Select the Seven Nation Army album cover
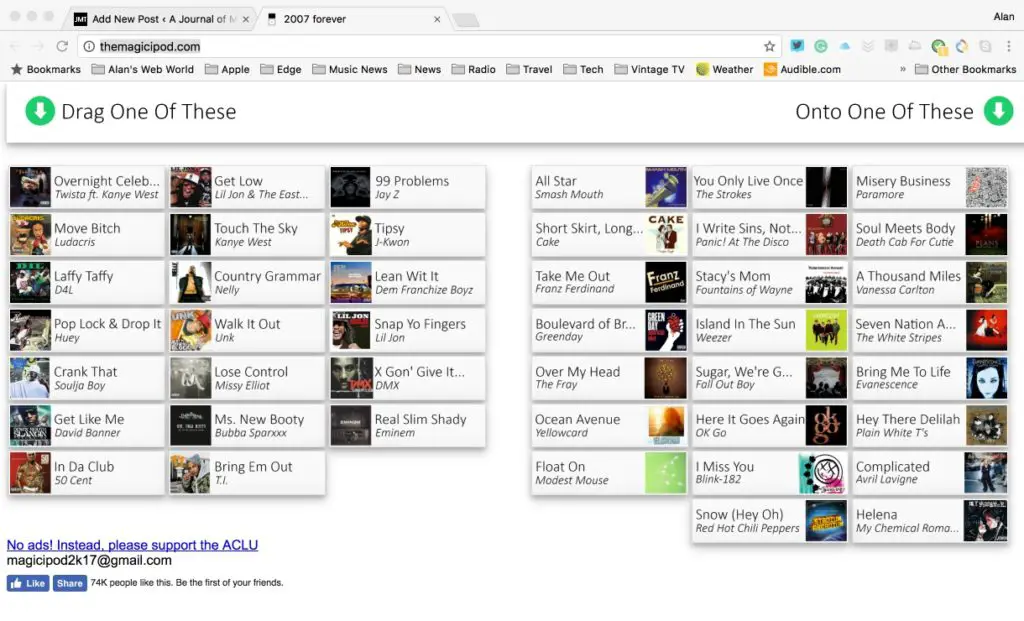The image size is (1024, 621). coord(986,330)
